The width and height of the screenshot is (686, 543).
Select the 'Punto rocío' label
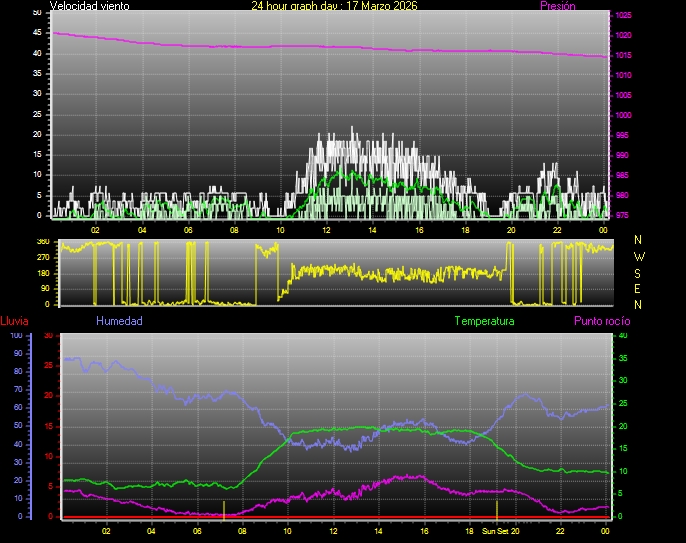(601, 321)
